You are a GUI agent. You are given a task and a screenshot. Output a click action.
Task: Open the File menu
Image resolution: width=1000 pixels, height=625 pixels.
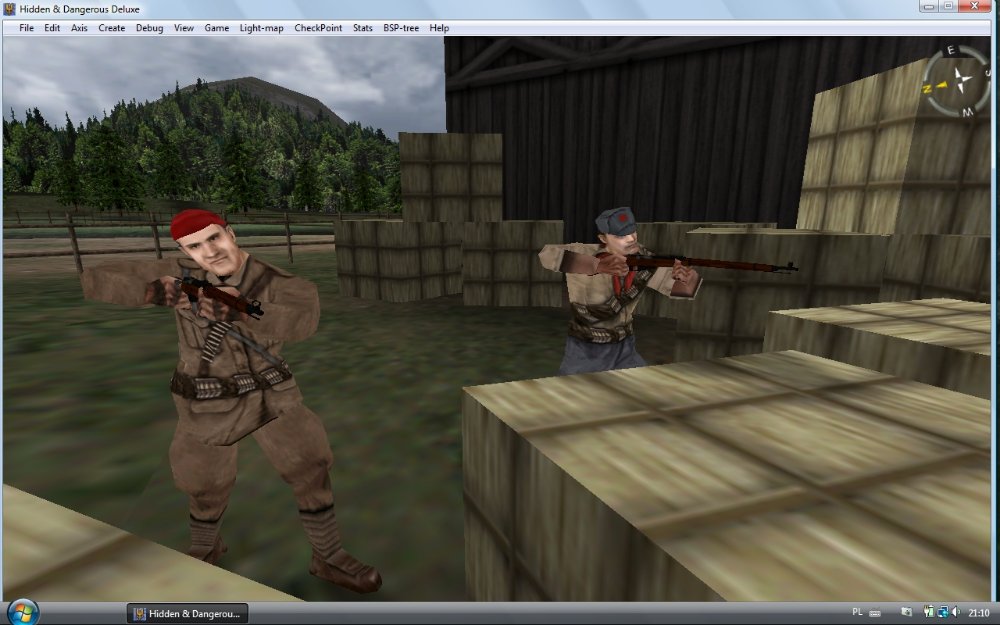point(26,28)
